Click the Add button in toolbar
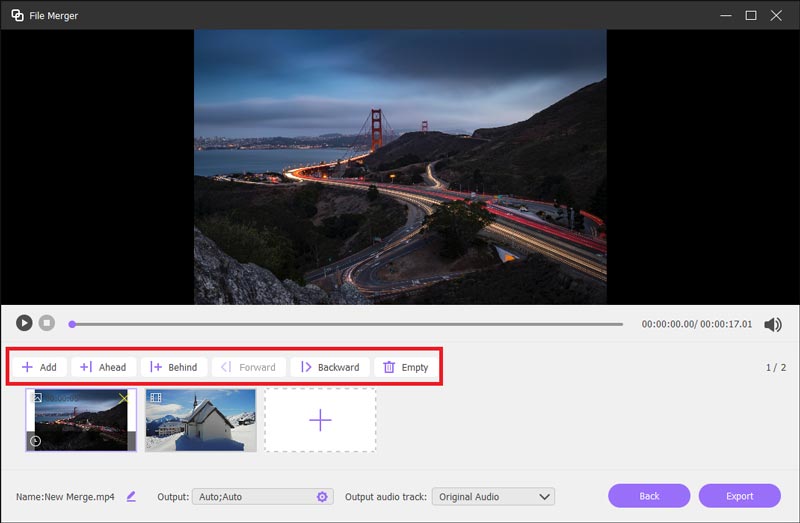 coord(39,367)
